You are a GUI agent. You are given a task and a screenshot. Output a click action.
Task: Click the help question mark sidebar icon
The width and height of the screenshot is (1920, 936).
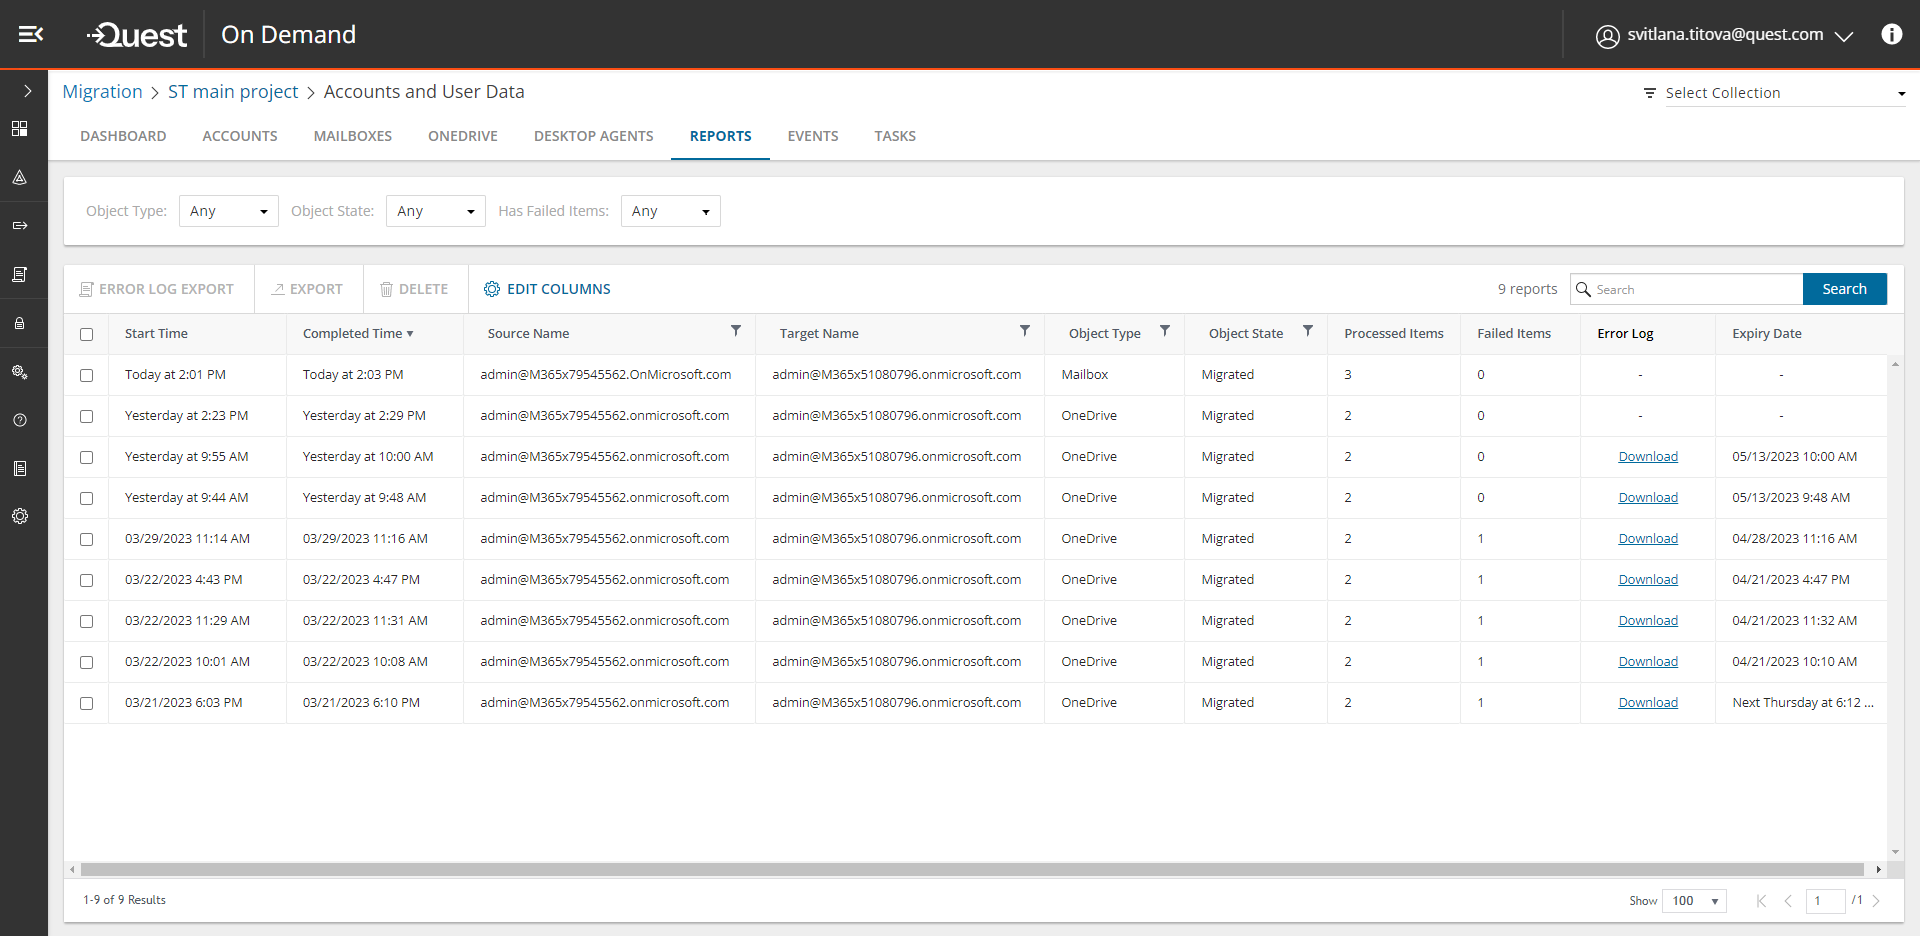pos(20,420)
